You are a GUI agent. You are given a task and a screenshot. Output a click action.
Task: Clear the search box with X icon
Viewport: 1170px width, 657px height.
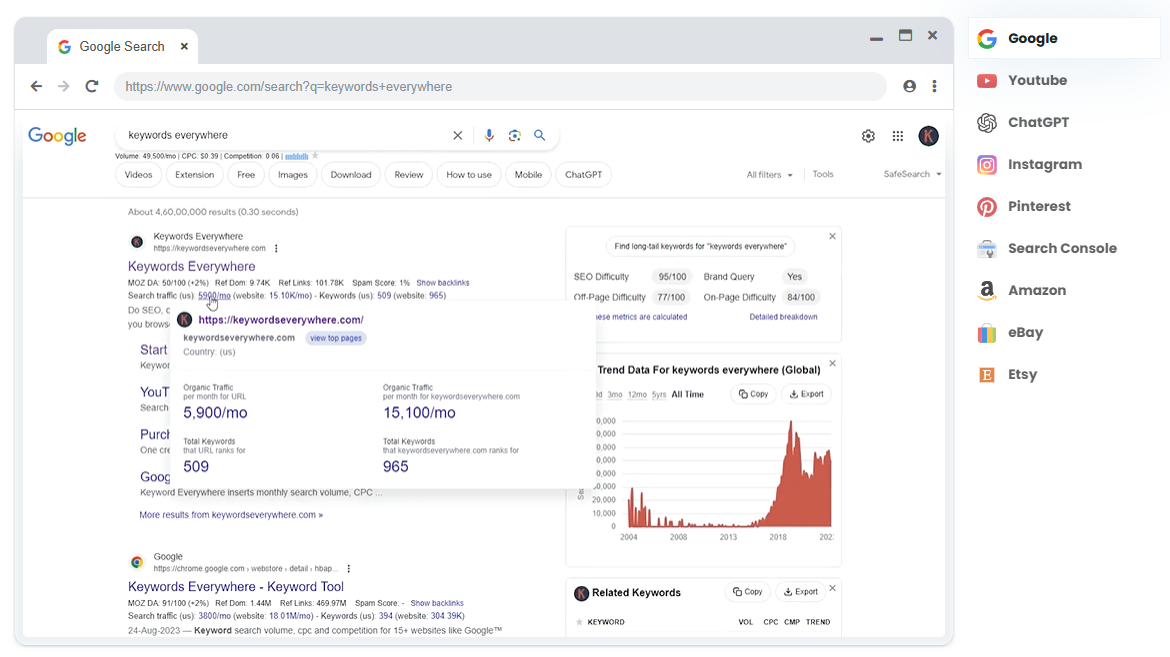pyautogui.click(x=457, y=135)
